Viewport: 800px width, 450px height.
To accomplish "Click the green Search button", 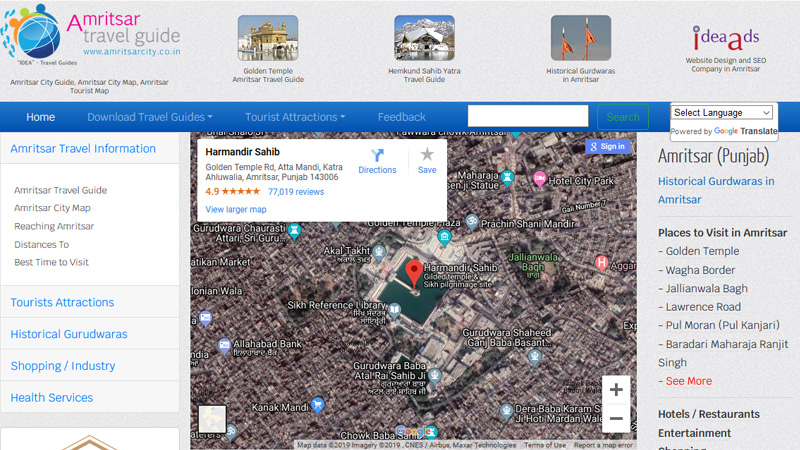I will (x=623, y=117).
